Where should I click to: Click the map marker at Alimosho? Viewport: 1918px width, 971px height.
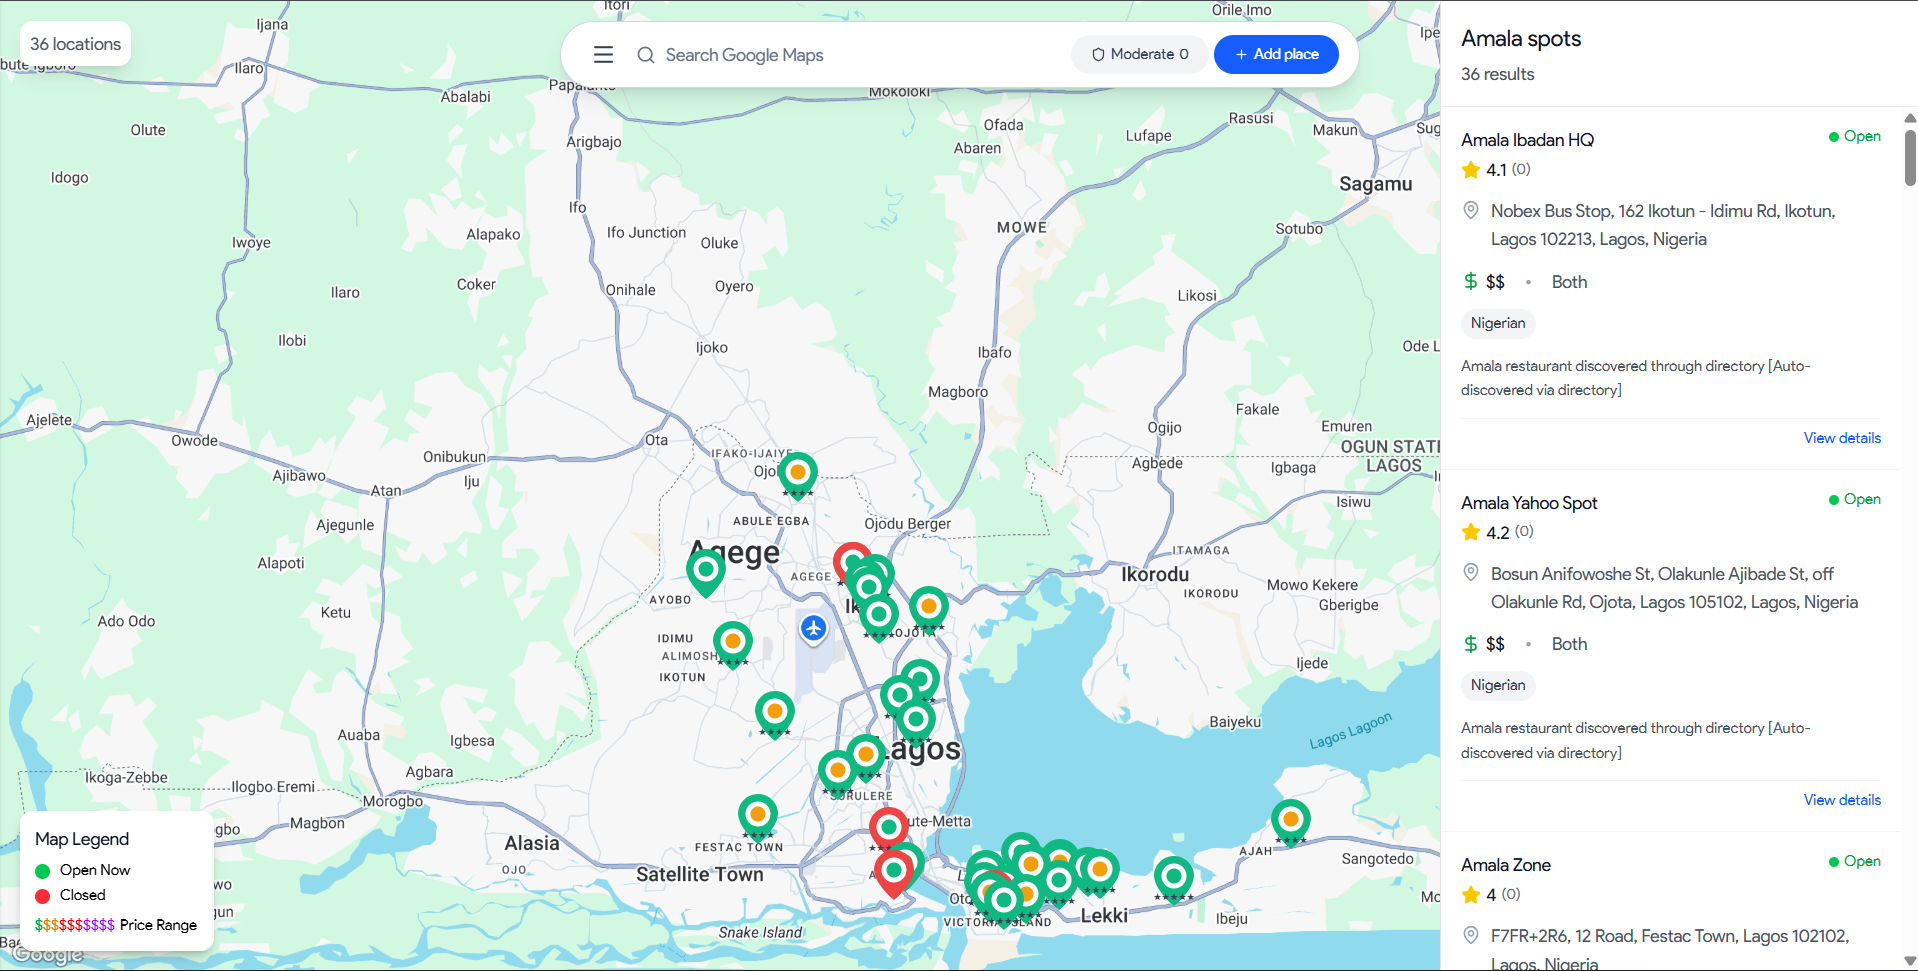pos(733,643)
